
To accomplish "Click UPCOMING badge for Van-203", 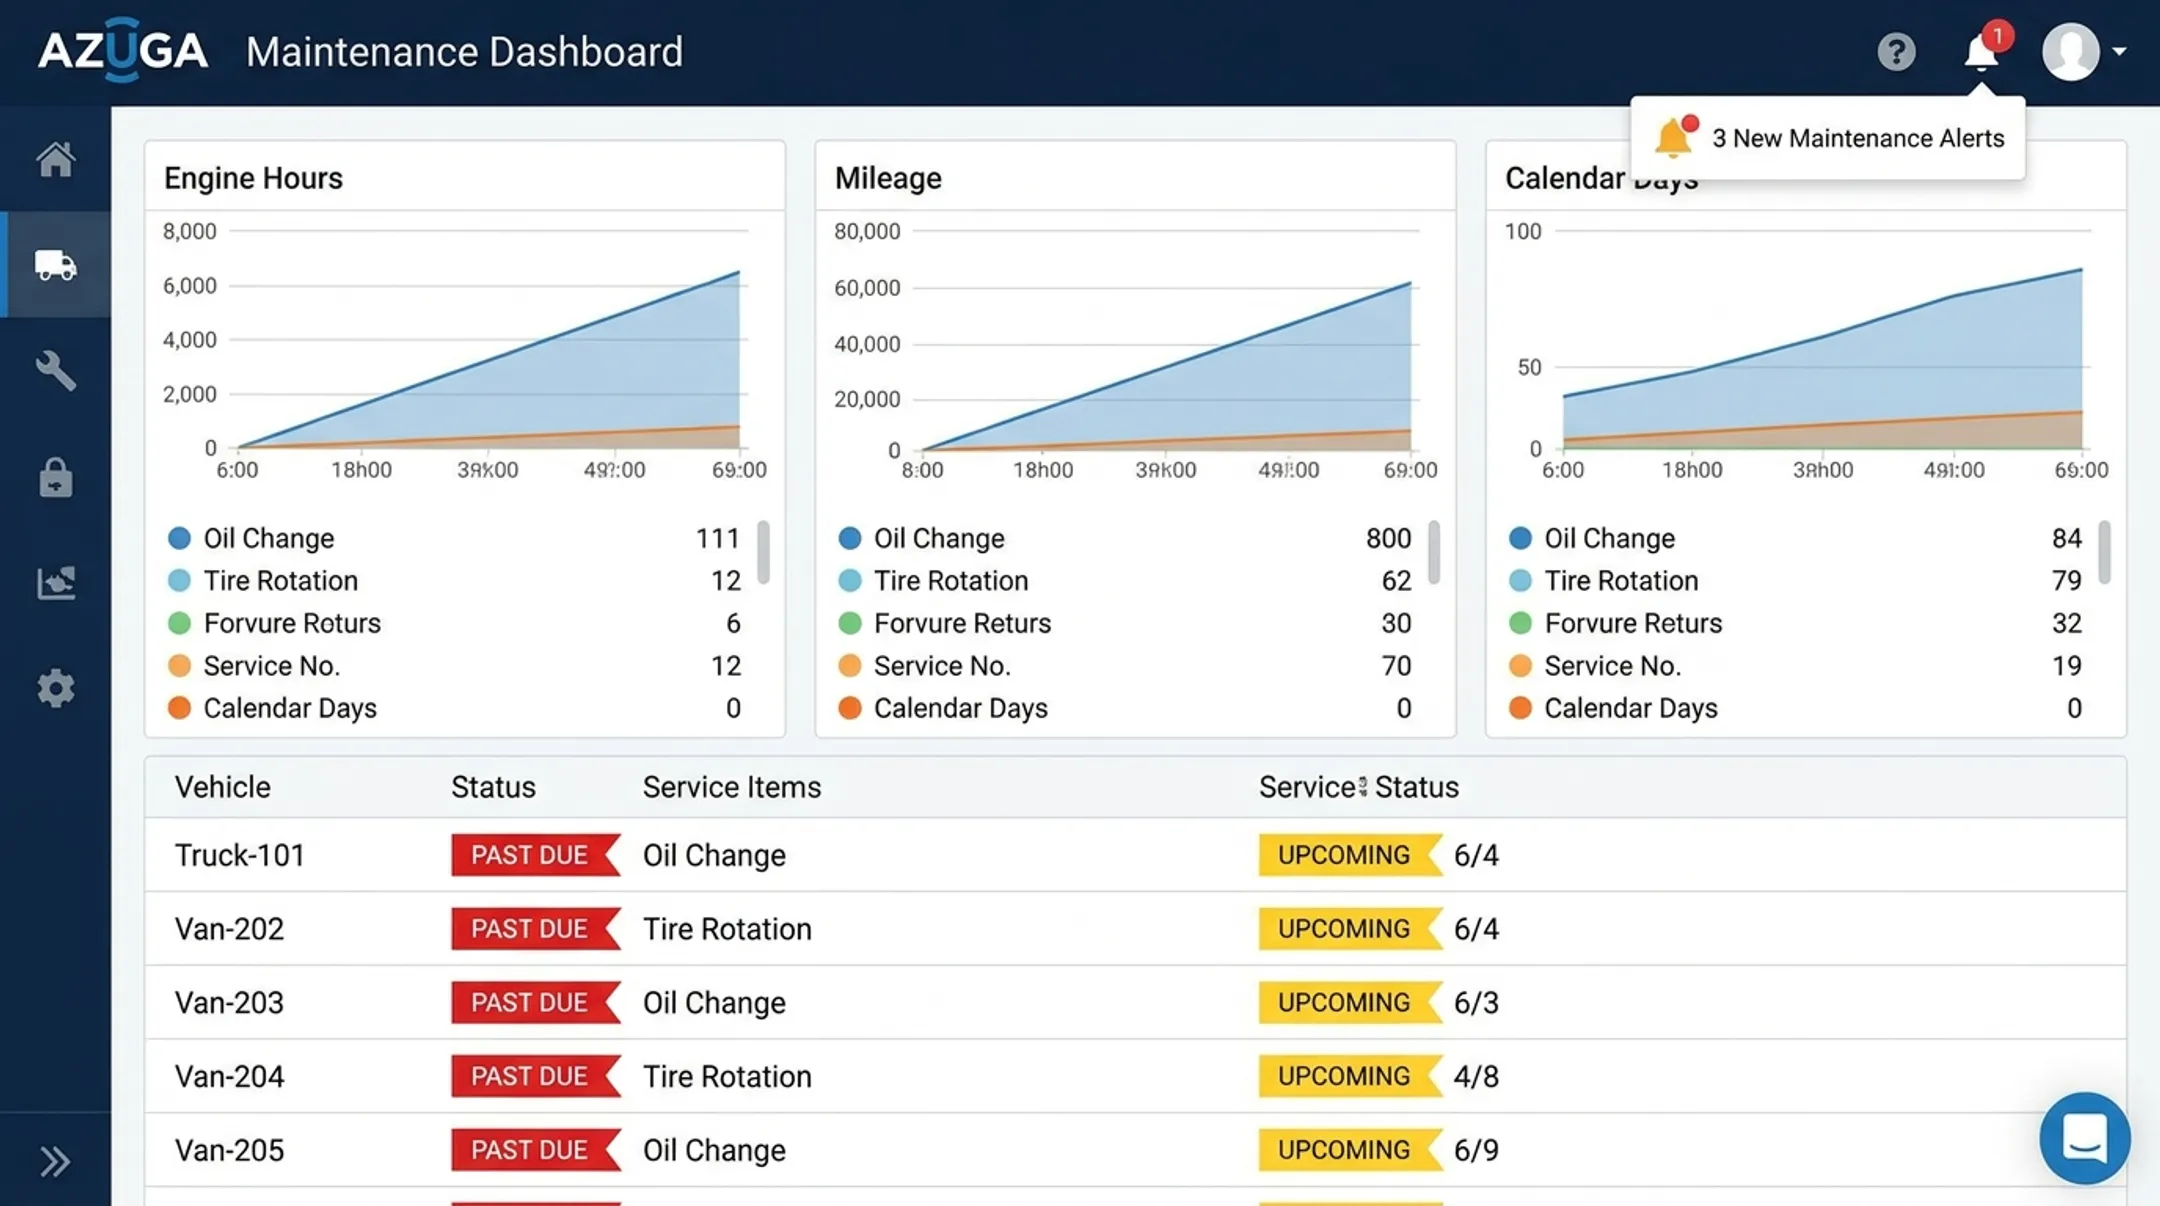I will (x=1350, y=1002).
